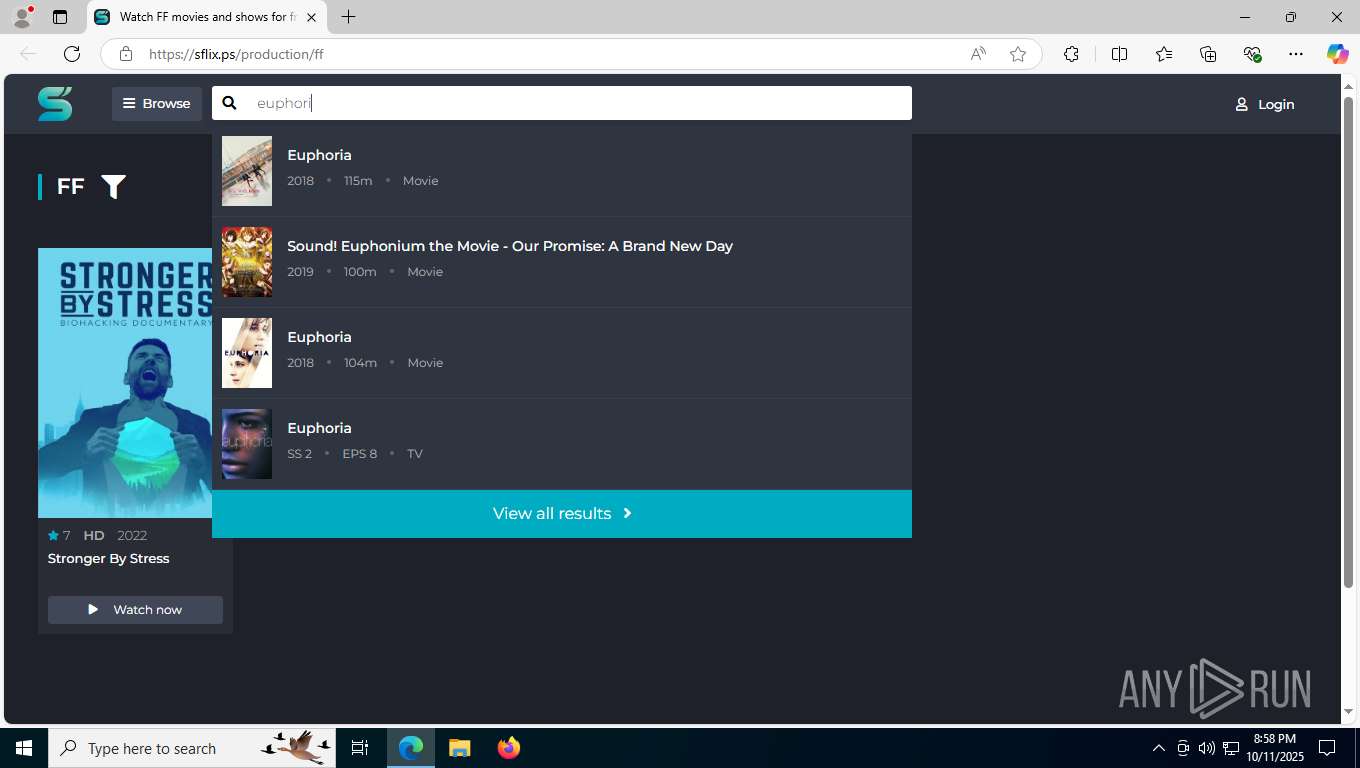Open browser profile icon
Viewport: 1360px width, 768px height.
coord(21,17)
